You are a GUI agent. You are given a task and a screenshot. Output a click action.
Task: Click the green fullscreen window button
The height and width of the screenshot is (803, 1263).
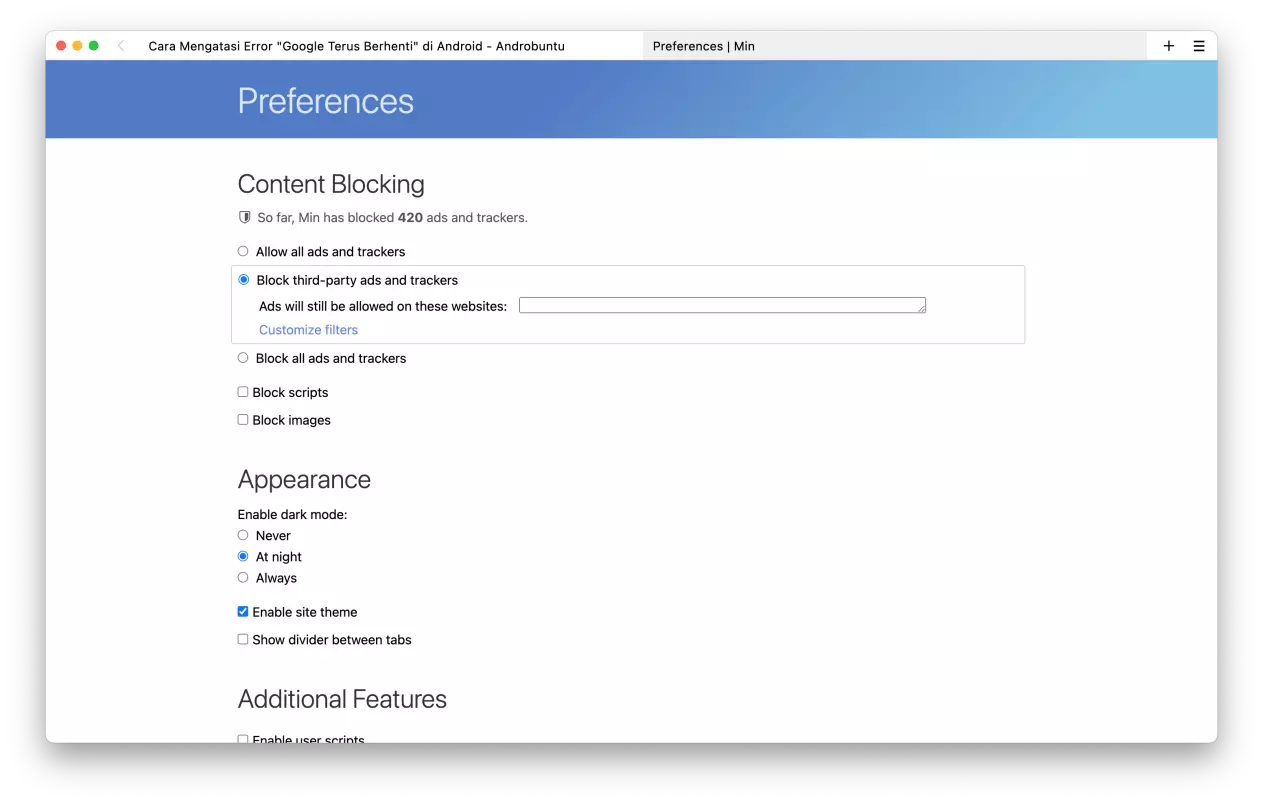pyautogui.click(x=94, y=46)
